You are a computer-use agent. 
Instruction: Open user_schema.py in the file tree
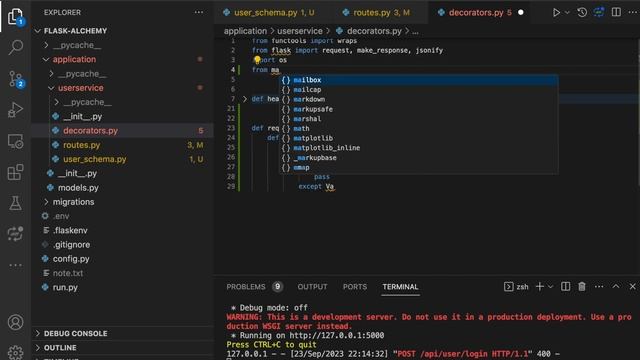pos(122,159)
